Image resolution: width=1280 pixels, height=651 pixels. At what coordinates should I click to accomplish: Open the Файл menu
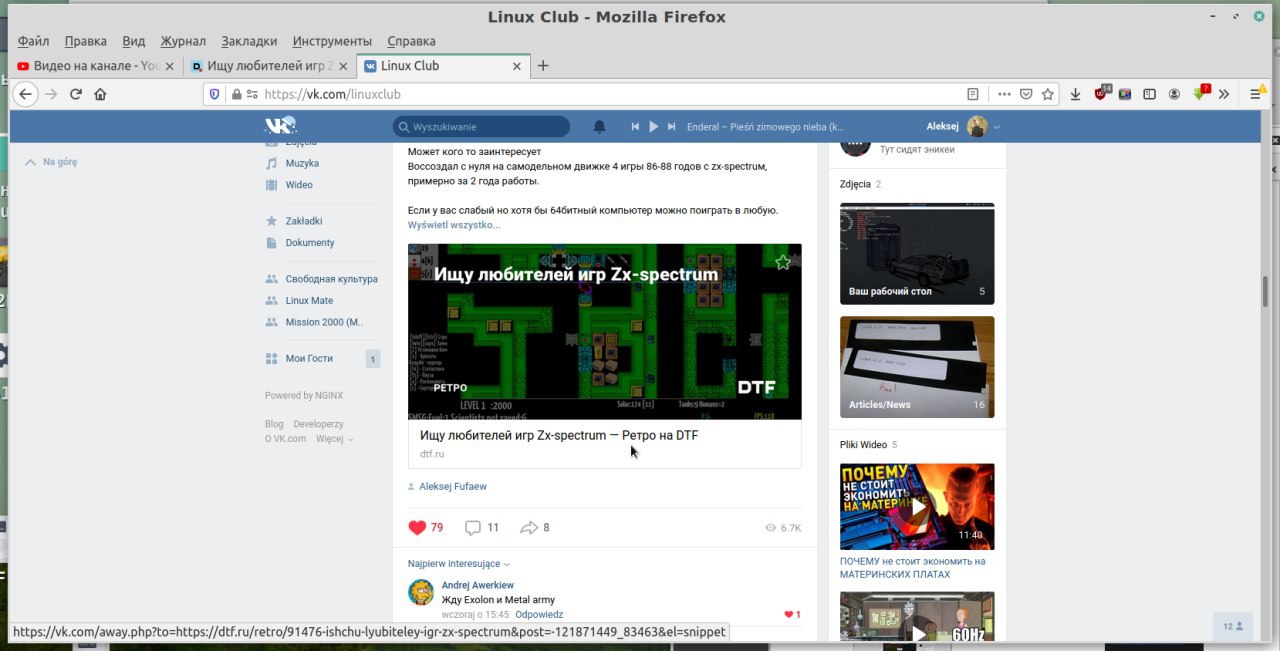click(33, 41)
